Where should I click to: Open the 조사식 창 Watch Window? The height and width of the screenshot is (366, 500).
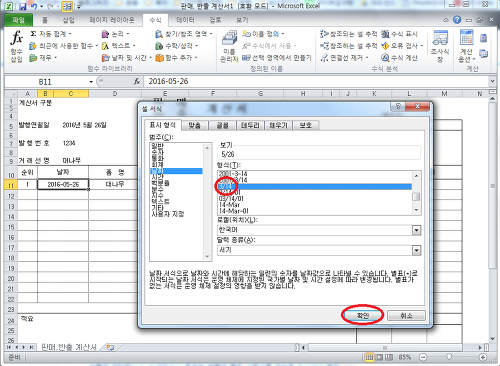(x=440, y=46)
